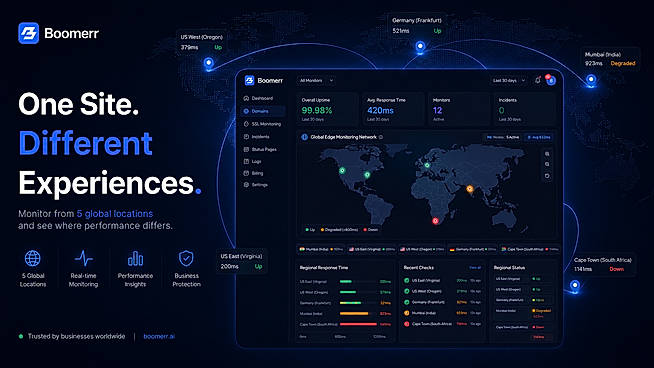Click the Virginia green marker on dashboard map
Screen dimensions: 654x368
(x=367, y=175)
